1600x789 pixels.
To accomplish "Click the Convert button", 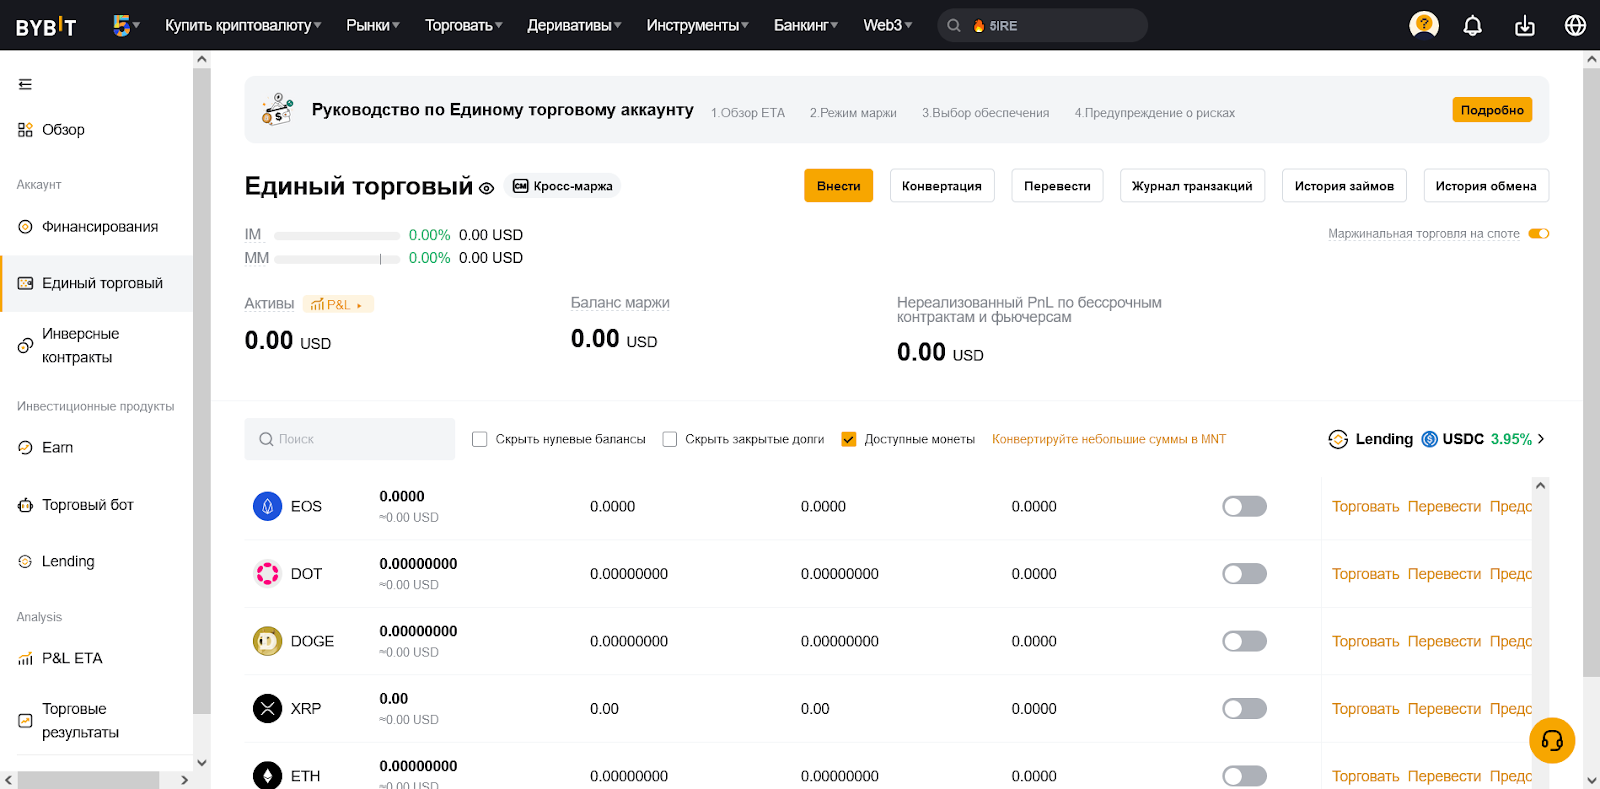I will coord(942,186).
